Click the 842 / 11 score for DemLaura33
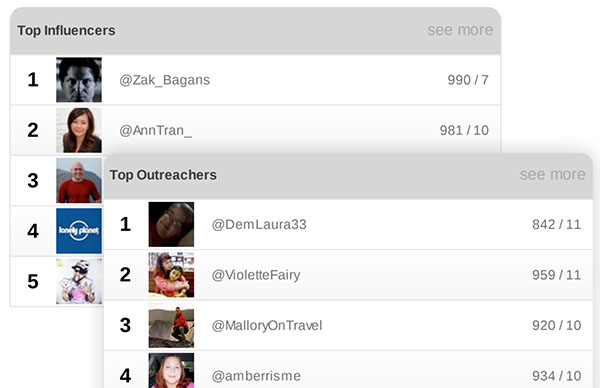The image size is (600, 388). point(557,225)
